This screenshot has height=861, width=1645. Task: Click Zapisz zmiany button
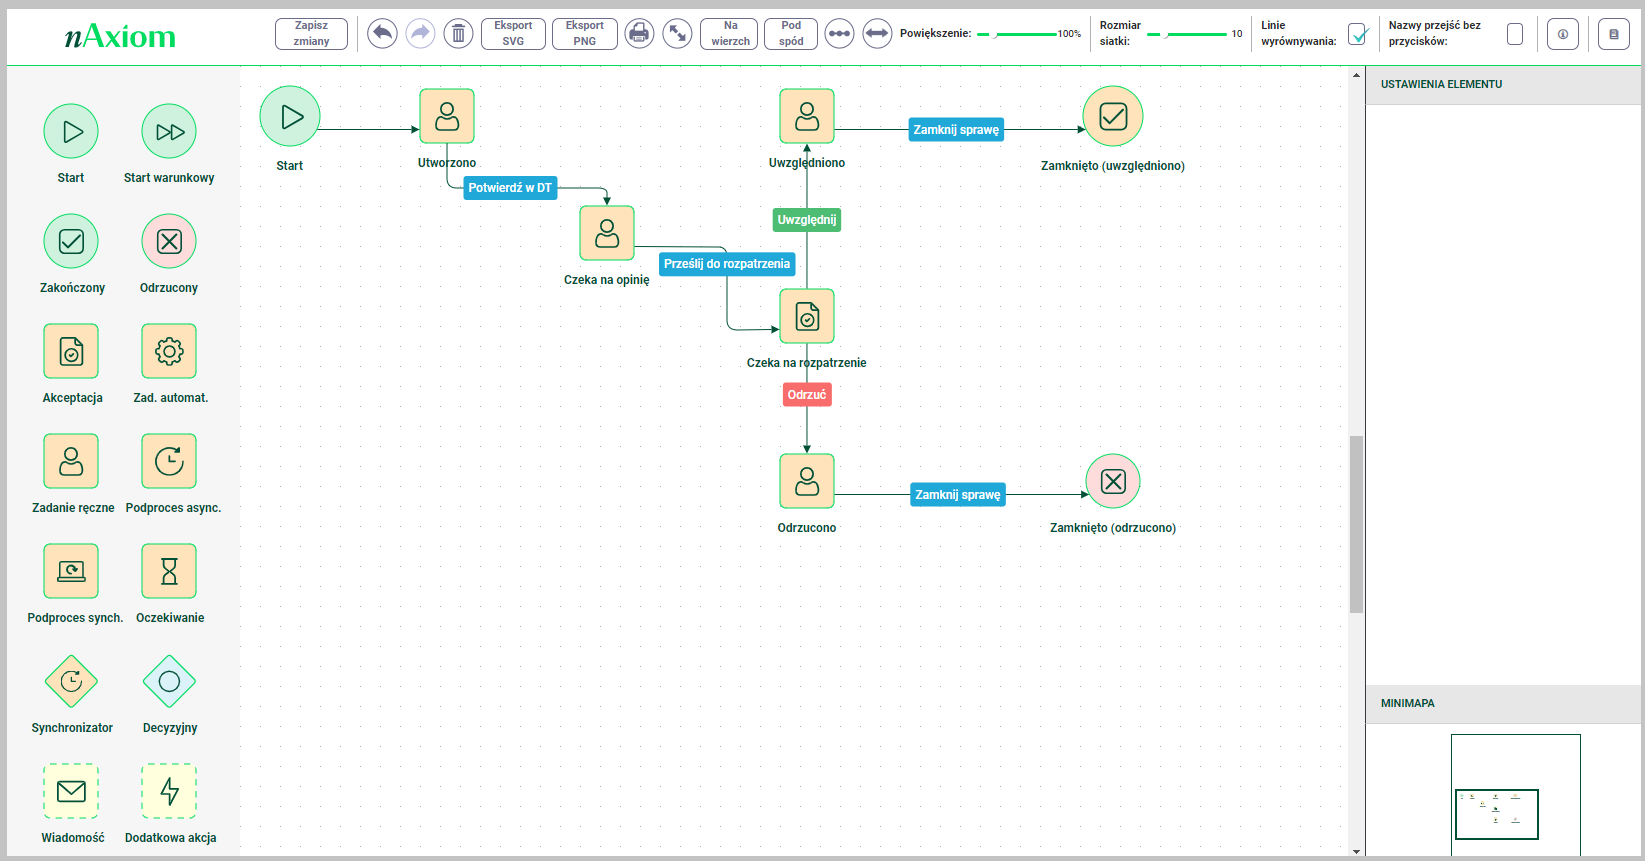[311, 34]
